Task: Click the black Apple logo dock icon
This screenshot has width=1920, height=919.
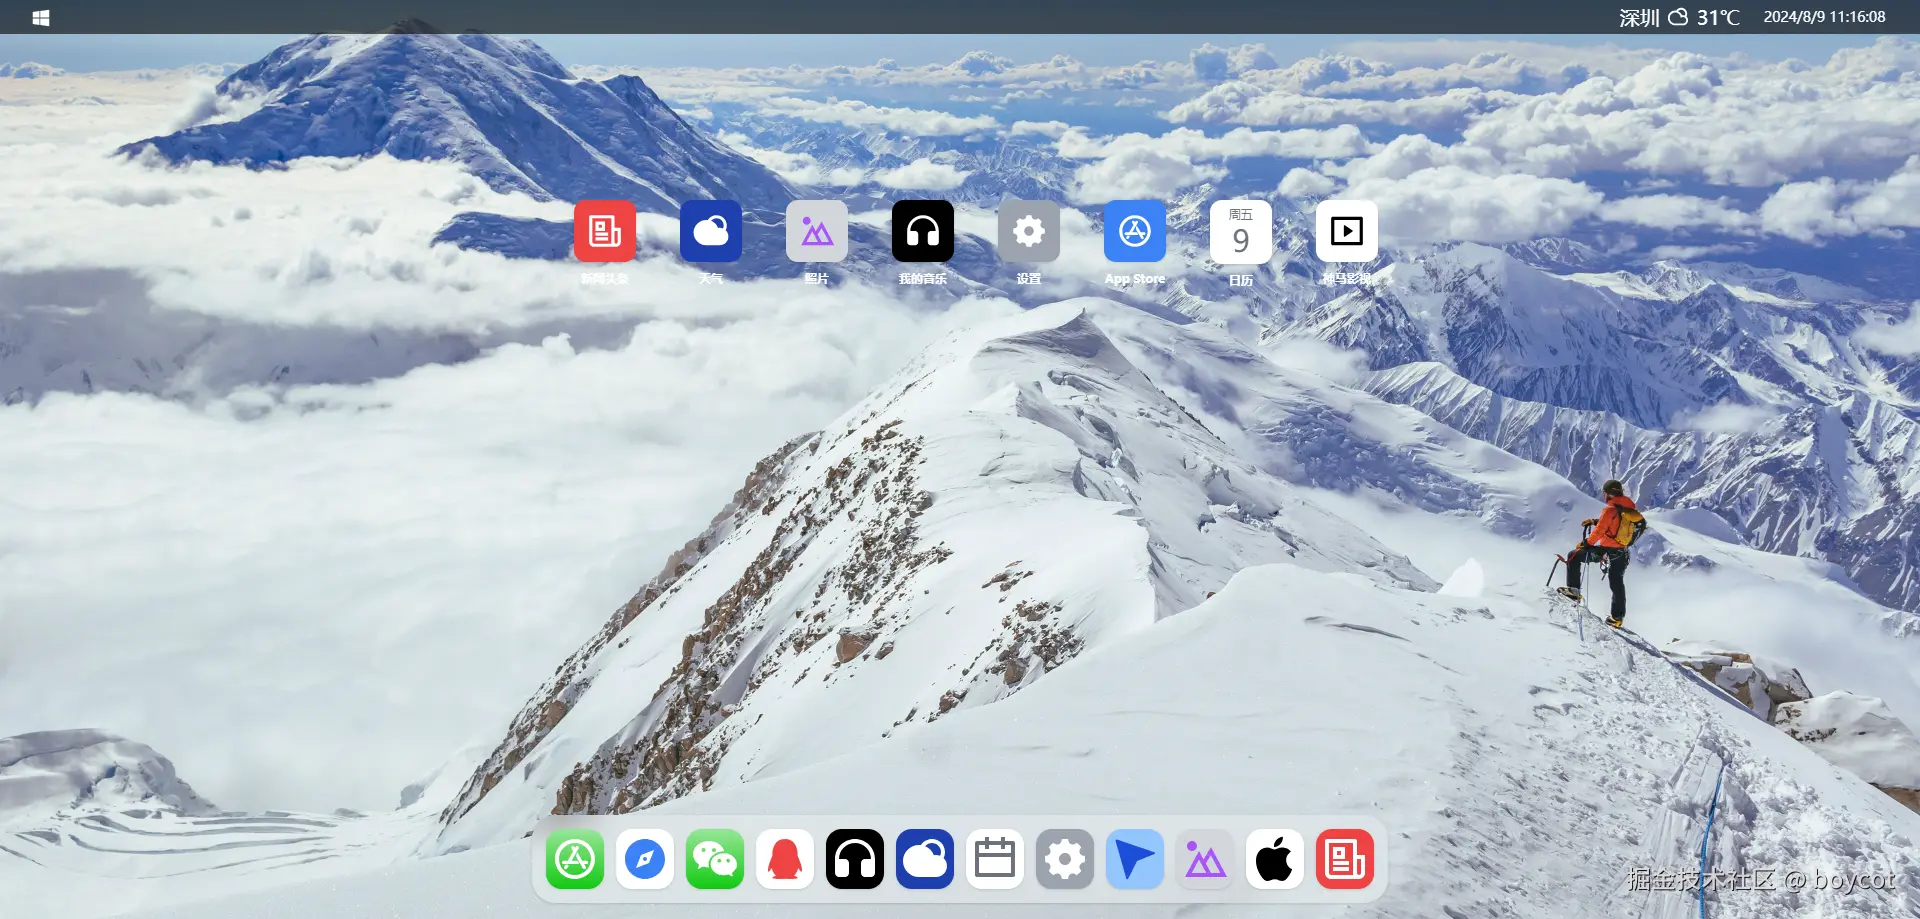Action: tap(1275, 859)
